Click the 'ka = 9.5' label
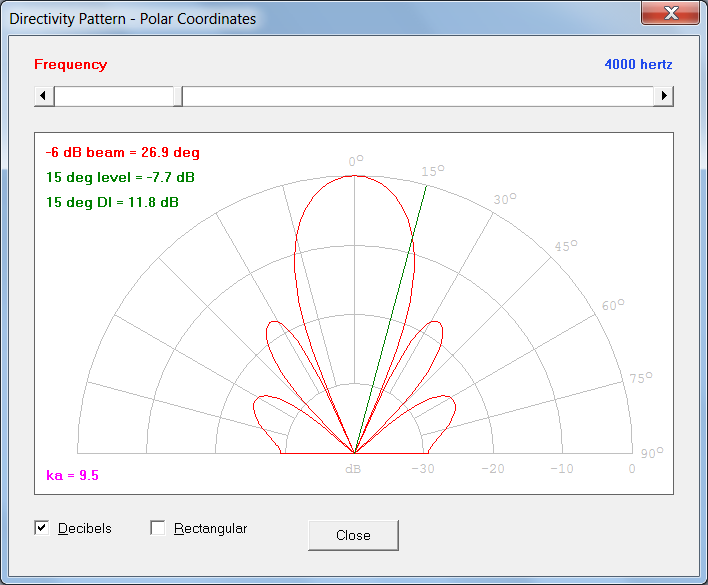Image resolution: width=708 pixels, height=585 pixels. click(72, 475)
